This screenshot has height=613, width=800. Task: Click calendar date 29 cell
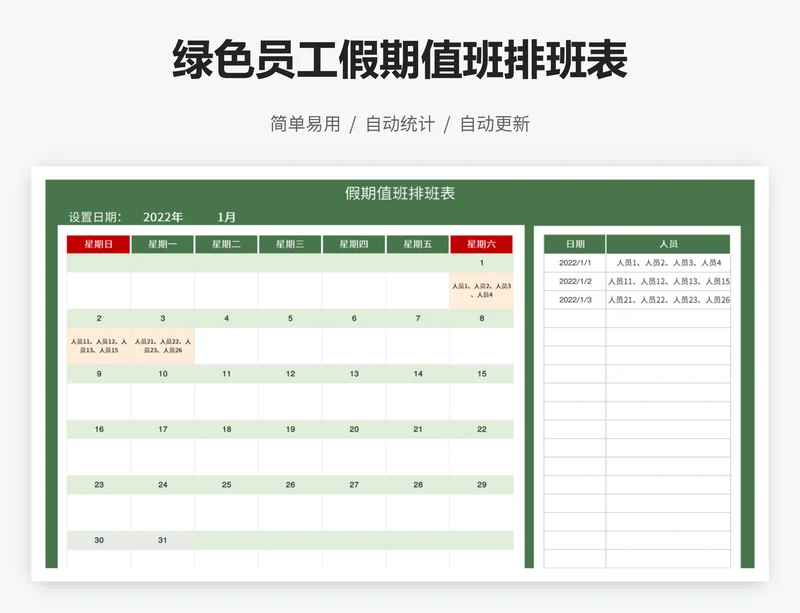[481, 485]
